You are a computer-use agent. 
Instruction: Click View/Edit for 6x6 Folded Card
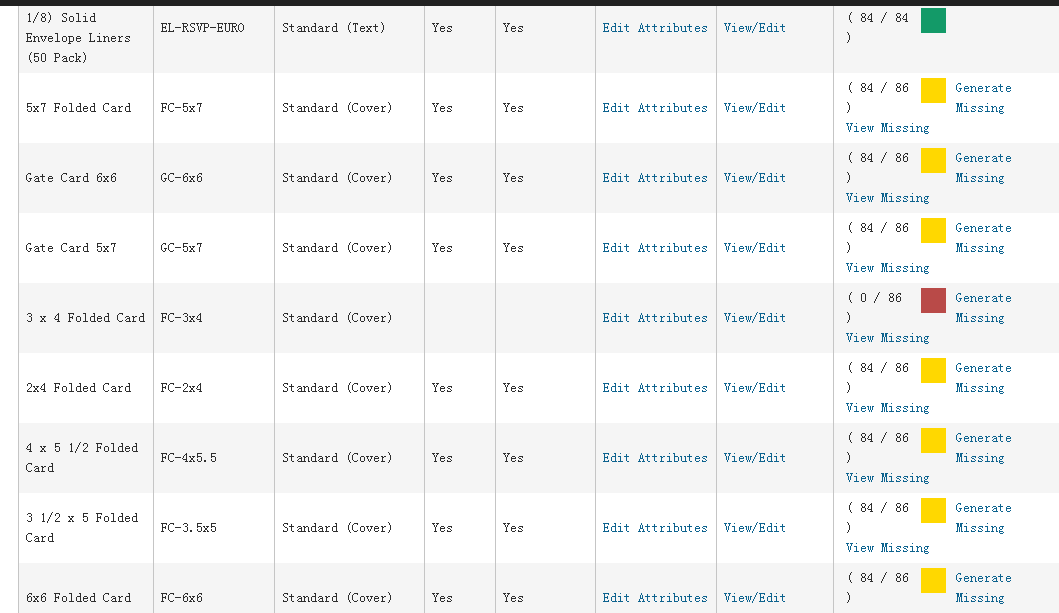(754, 598)
